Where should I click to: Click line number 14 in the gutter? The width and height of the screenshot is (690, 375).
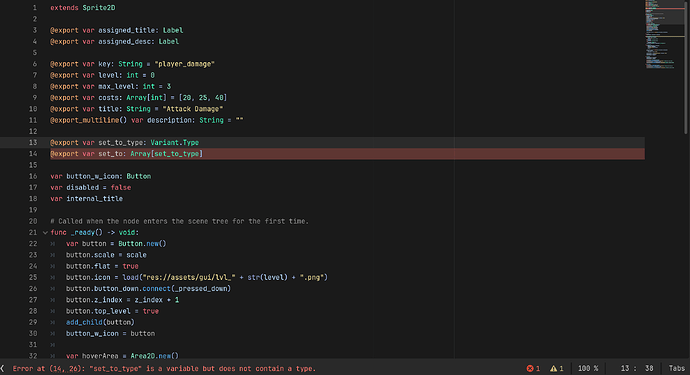click(x=33, y=154)
